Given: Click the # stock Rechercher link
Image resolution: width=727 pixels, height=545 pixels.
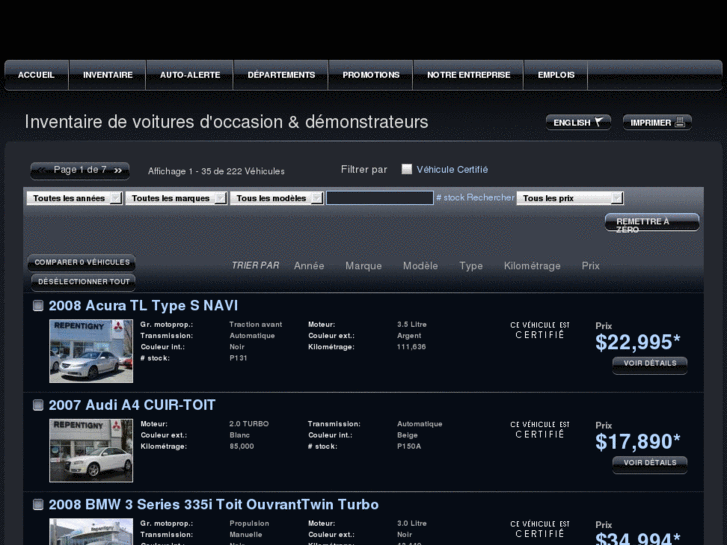Looking at the screenshot, I should coord(475,198).
